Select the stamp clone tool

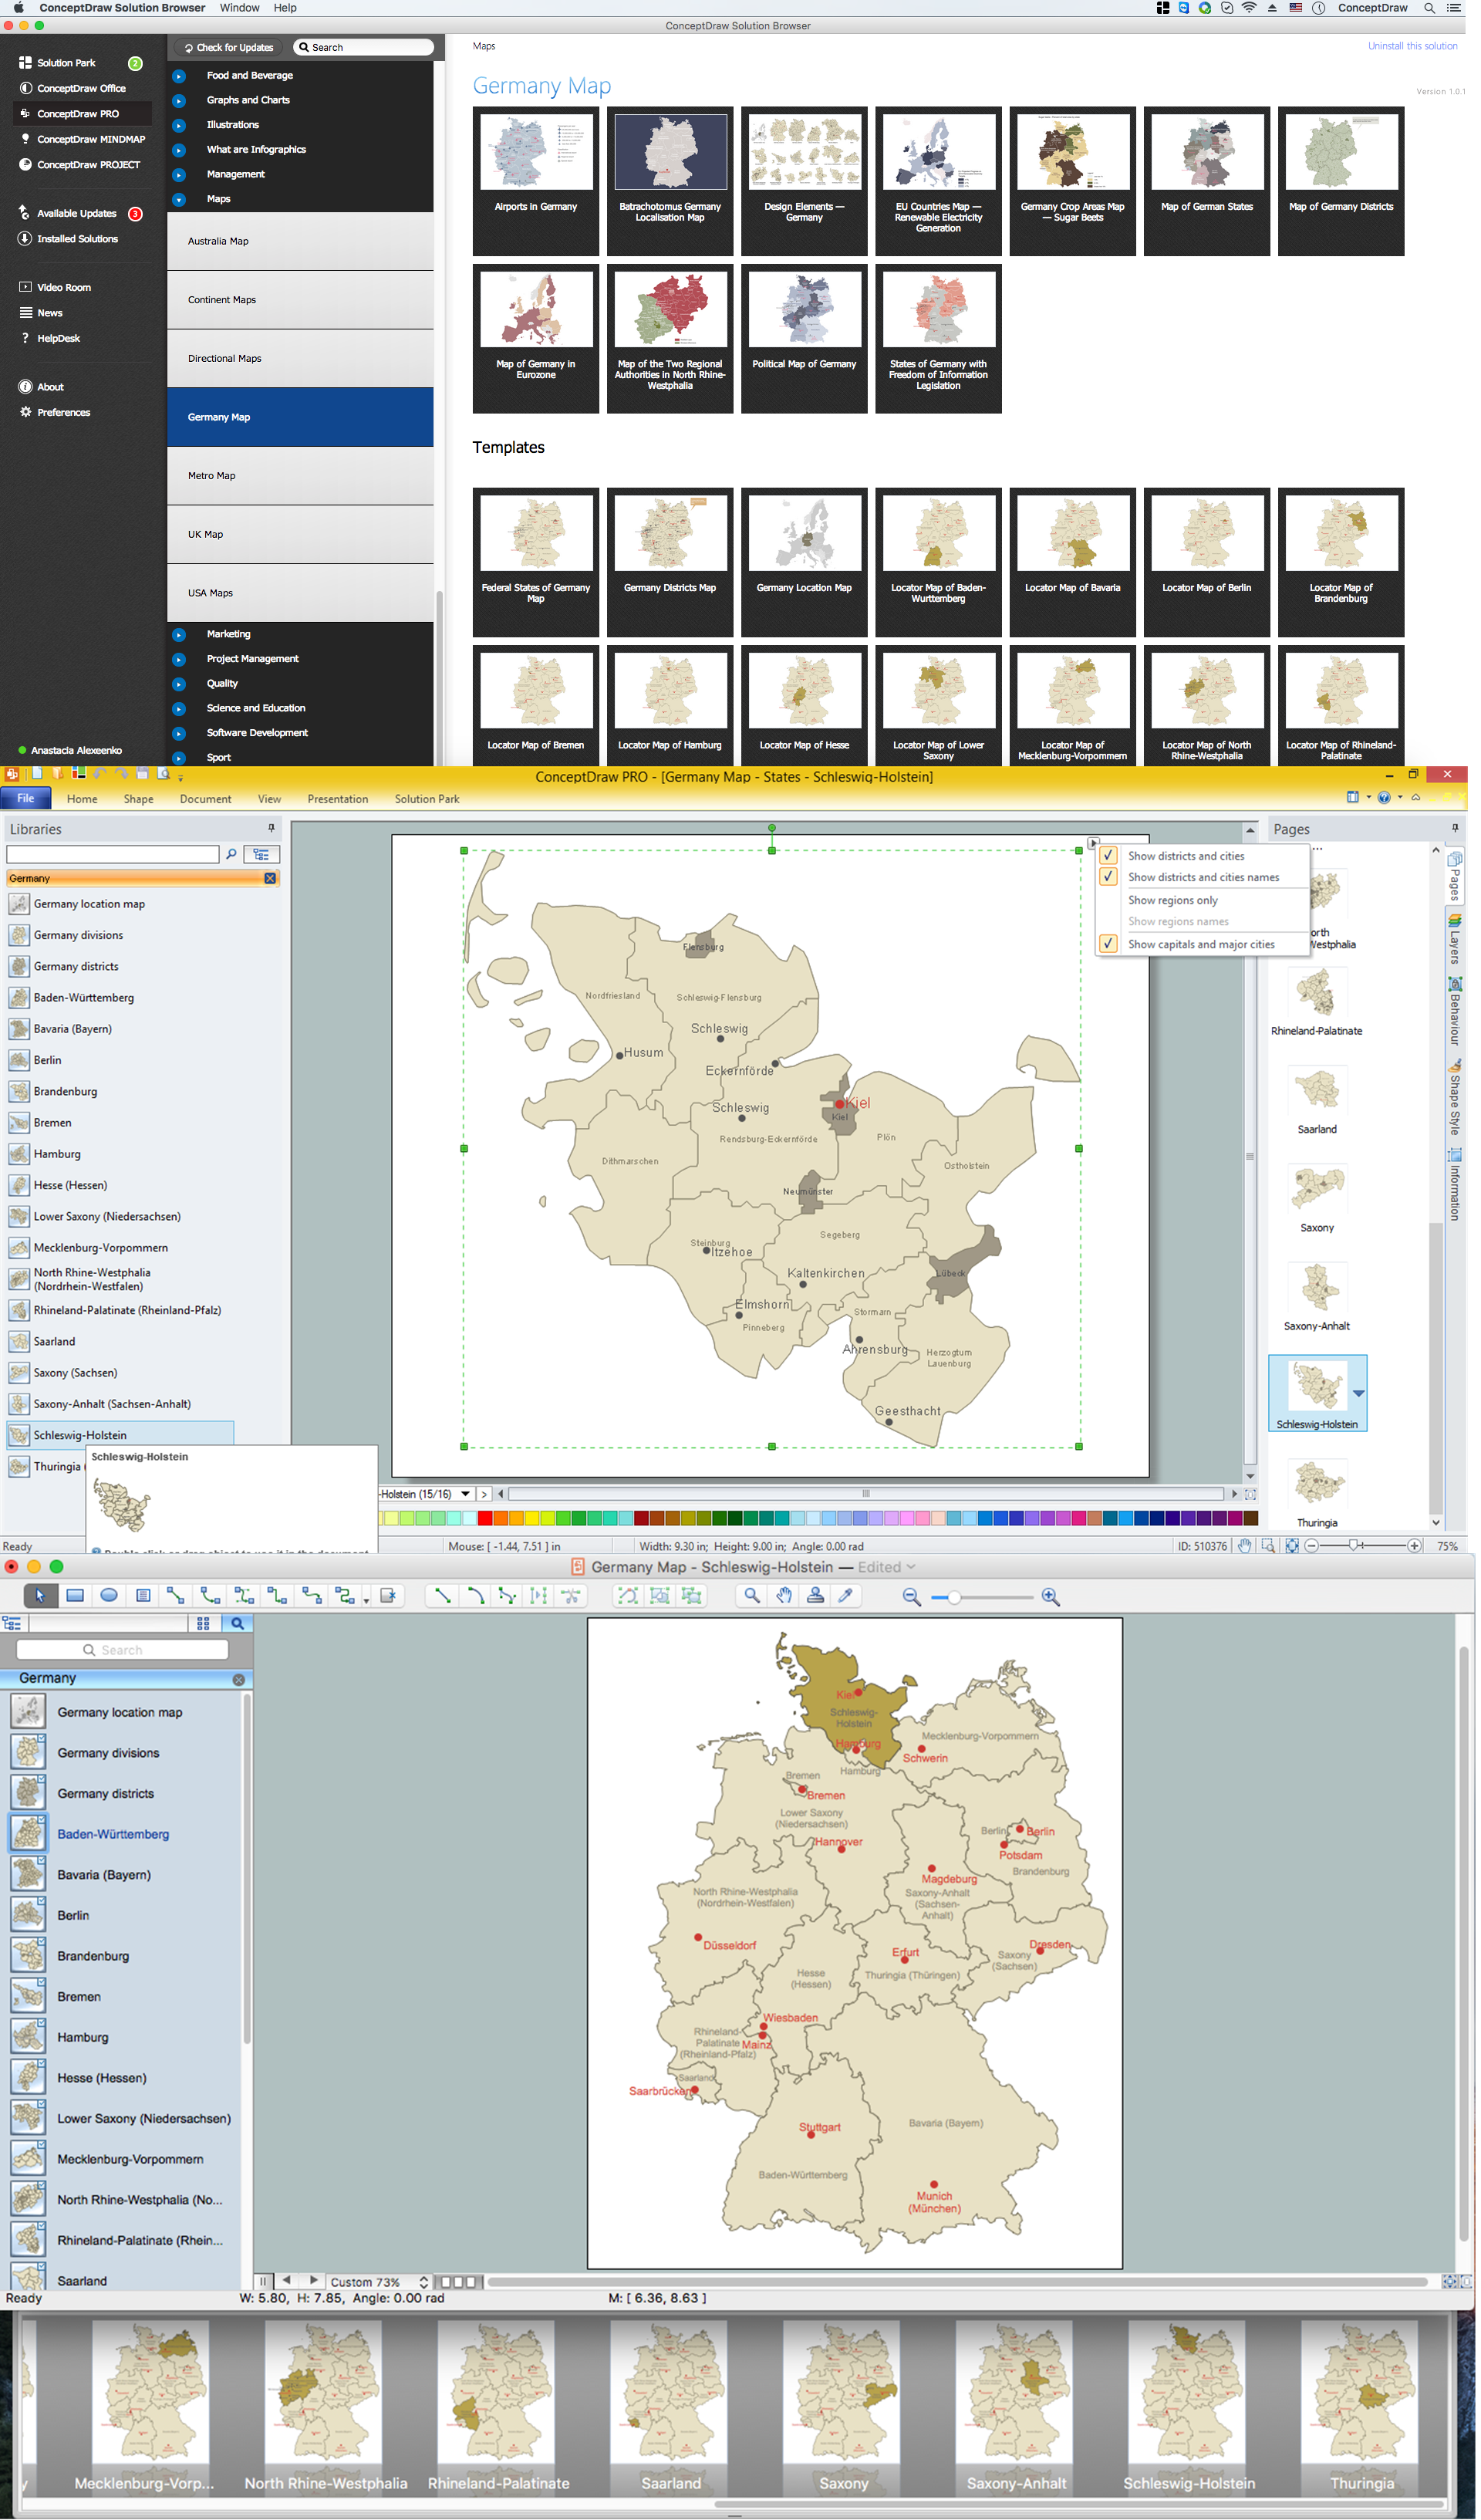[816, 1596]
